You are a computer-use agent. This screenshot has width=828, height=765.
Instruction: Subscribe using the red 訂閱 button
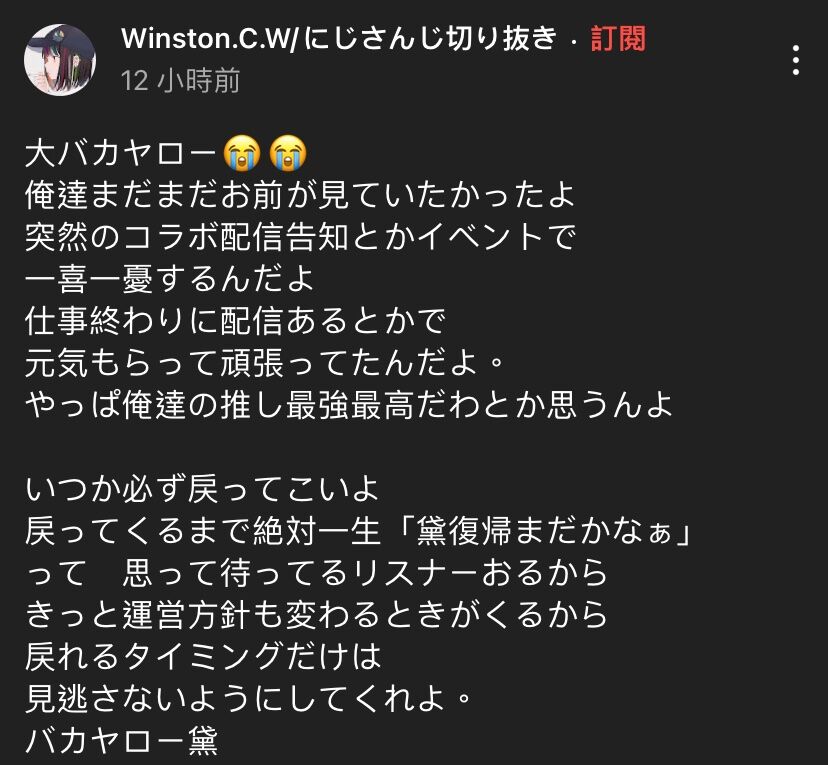point(618,39)
